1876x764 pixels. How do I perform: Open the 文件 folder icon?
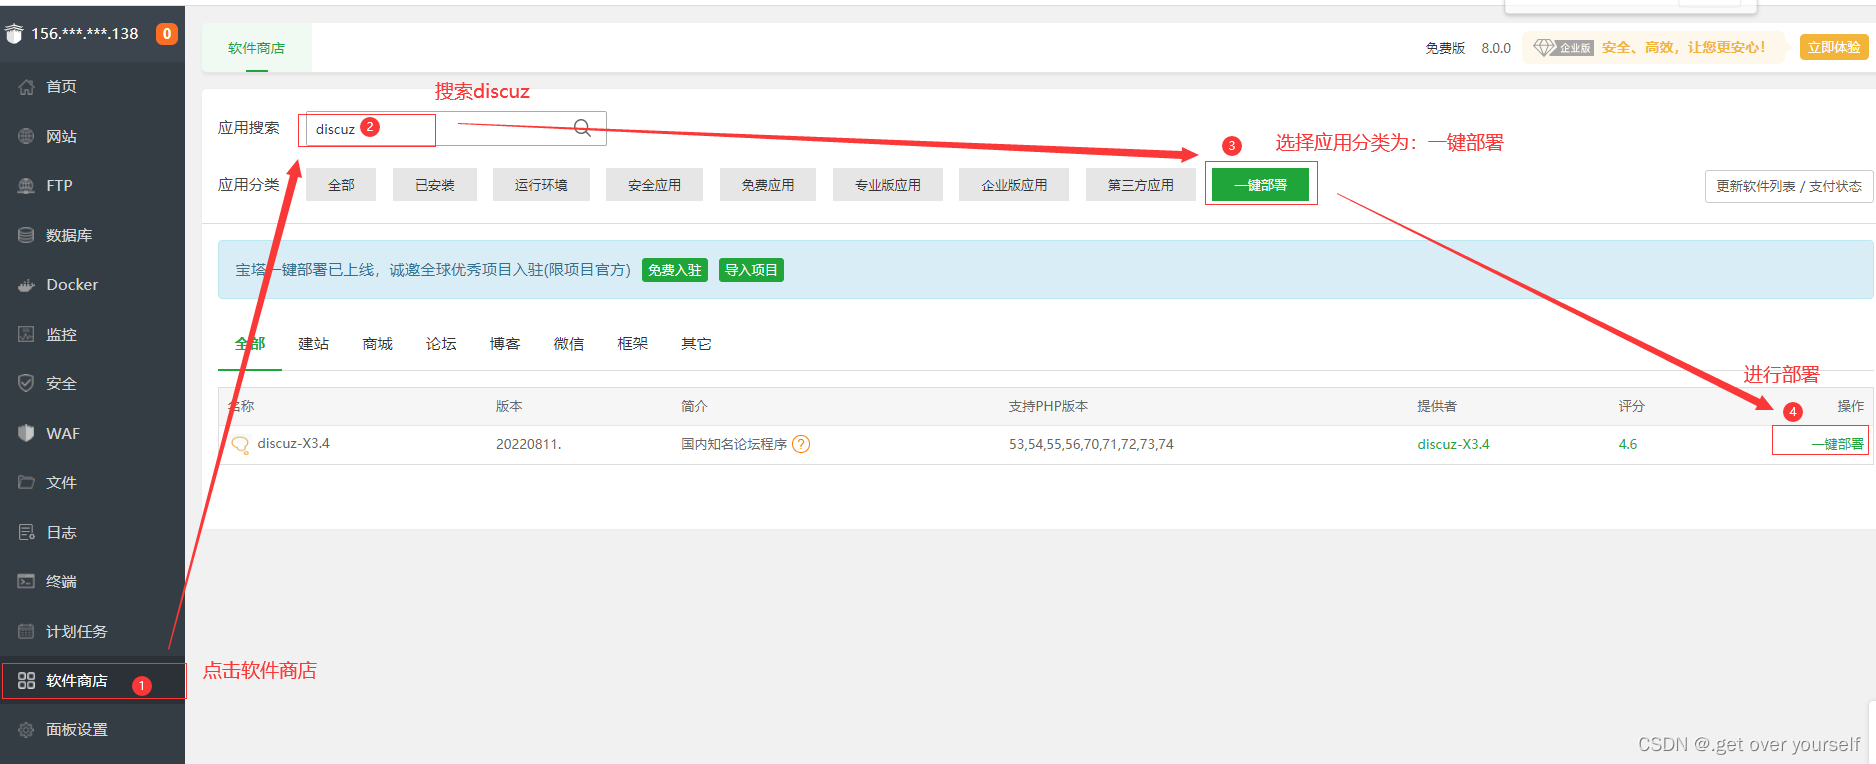tap(26, 482)
